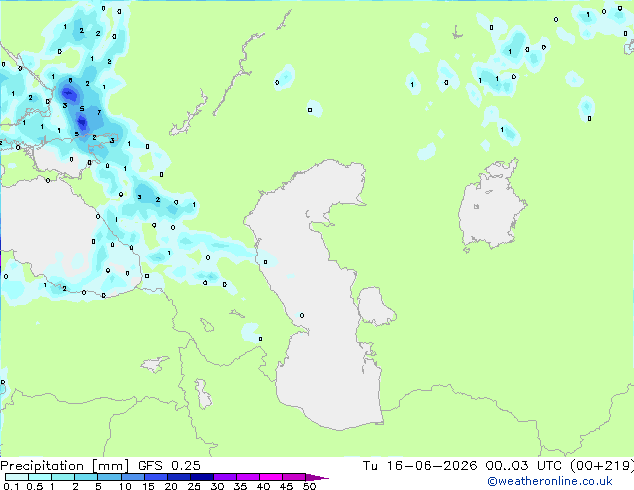634x490 pixels.
Task: Click the 'Precipitation [mm]' title text
Action: click(x=65, y=466)
